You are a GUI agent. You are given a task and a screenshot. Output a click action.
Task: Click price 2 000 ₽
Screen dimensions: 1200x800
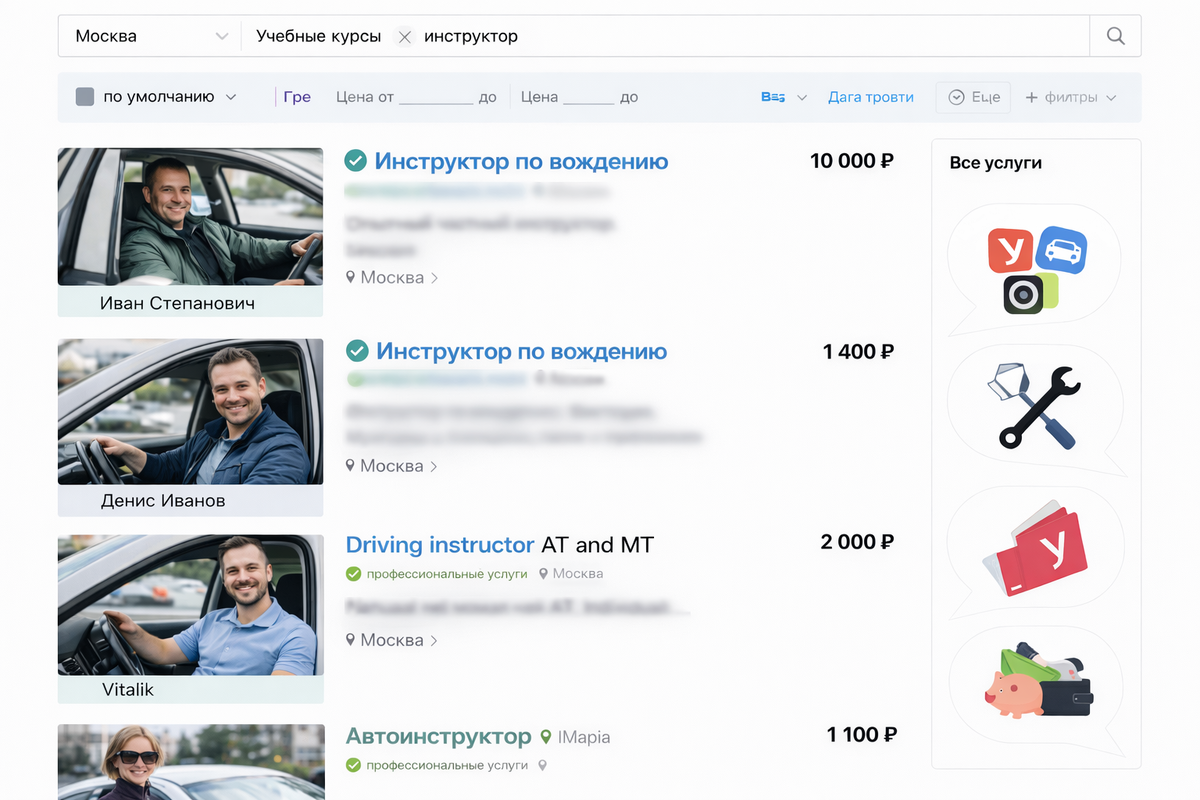(857, 541)
